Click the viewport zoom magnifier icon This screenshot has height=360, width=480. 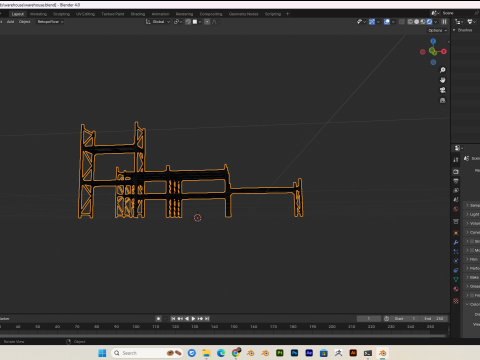click(x=443, y=70)
